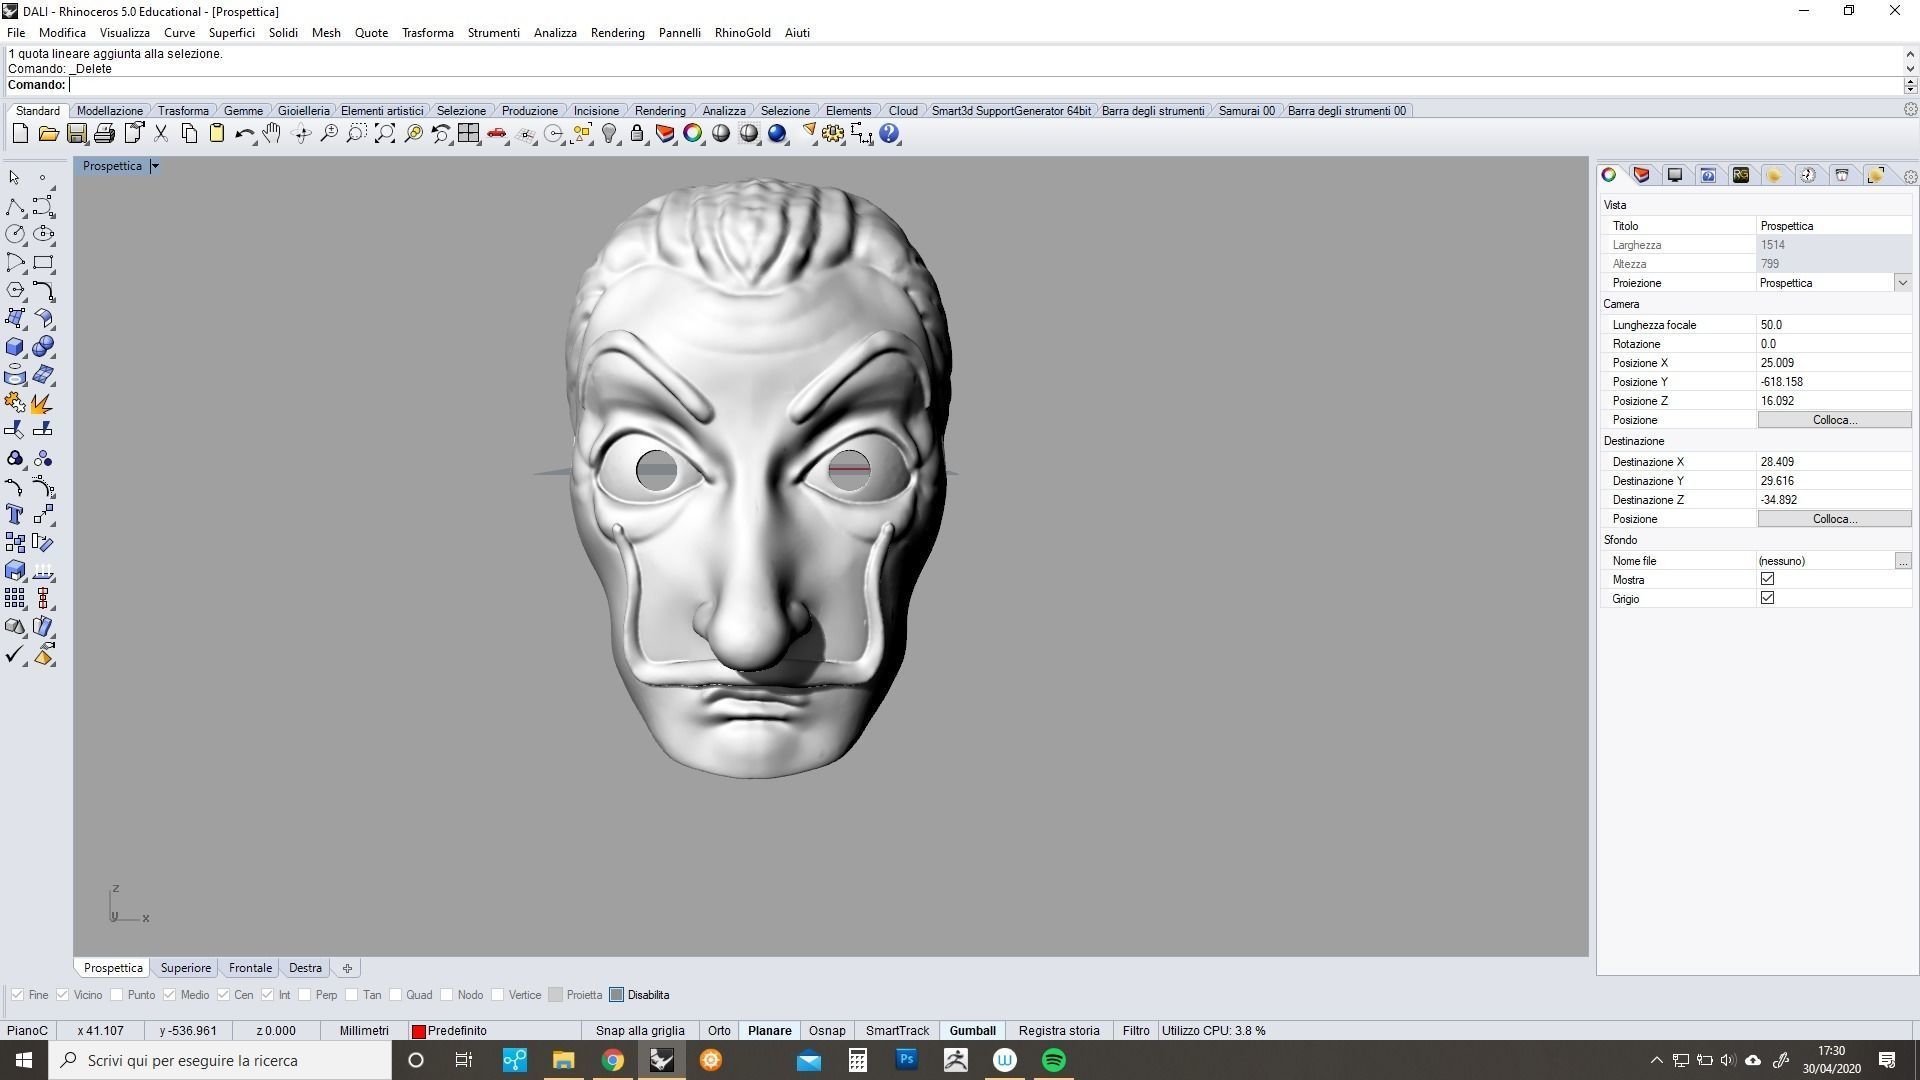The width and height of the screenshot is (1920, 1080).
Task: Select the Pan hand tool
Action: pos(272,134)
